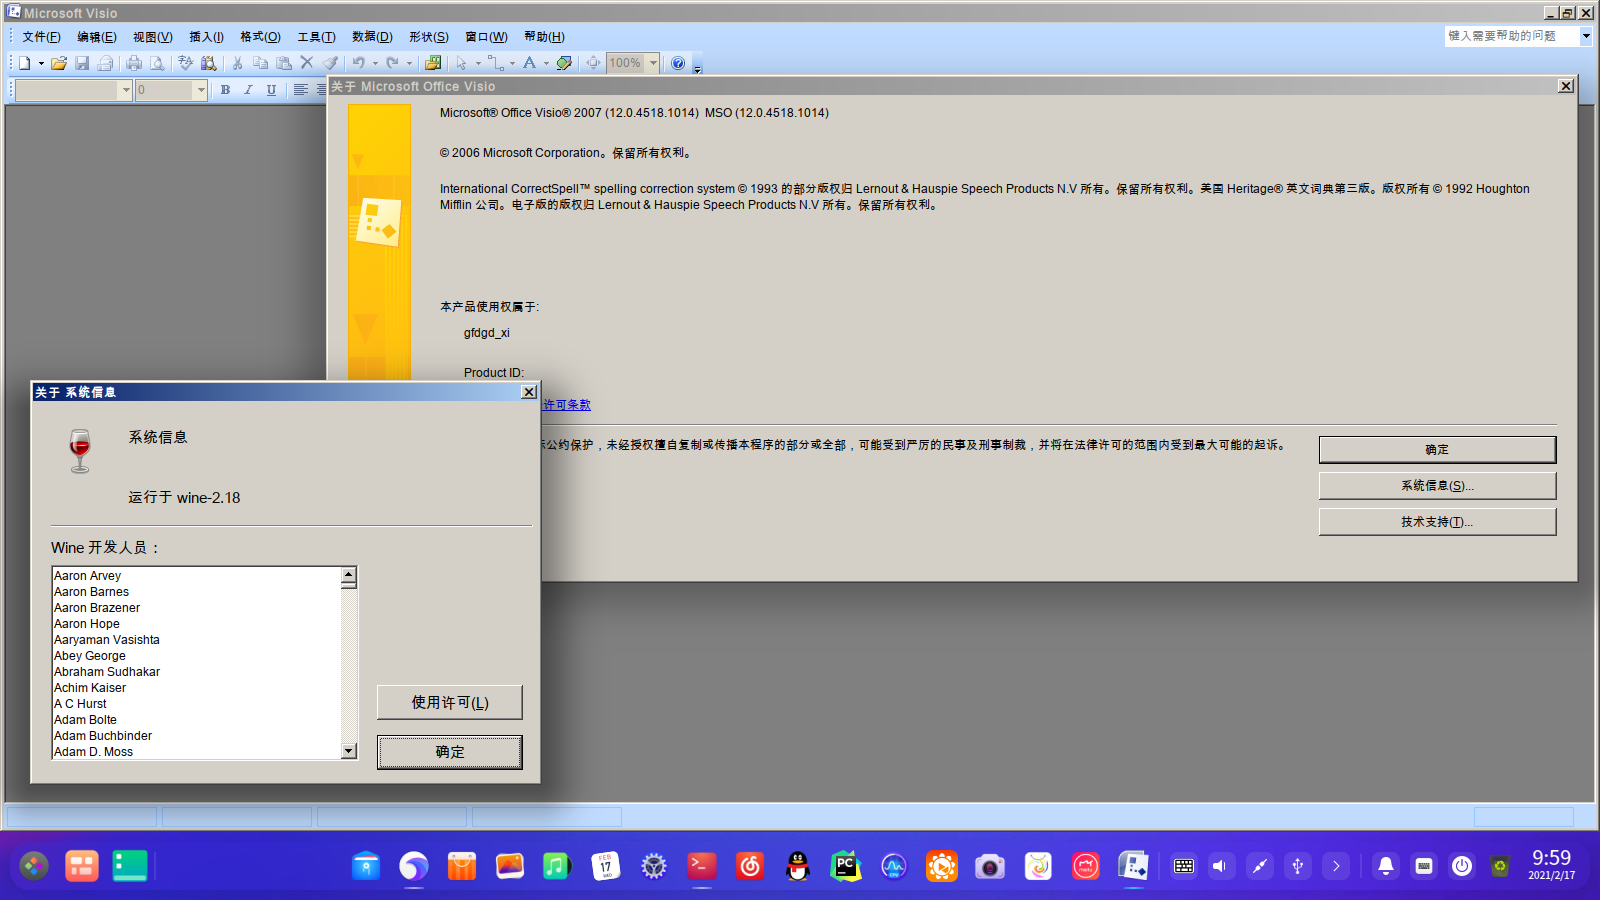This screenshot has width=1600, height=900.
Task: Click the Undo arrow icon
Action: pos(358,63)
